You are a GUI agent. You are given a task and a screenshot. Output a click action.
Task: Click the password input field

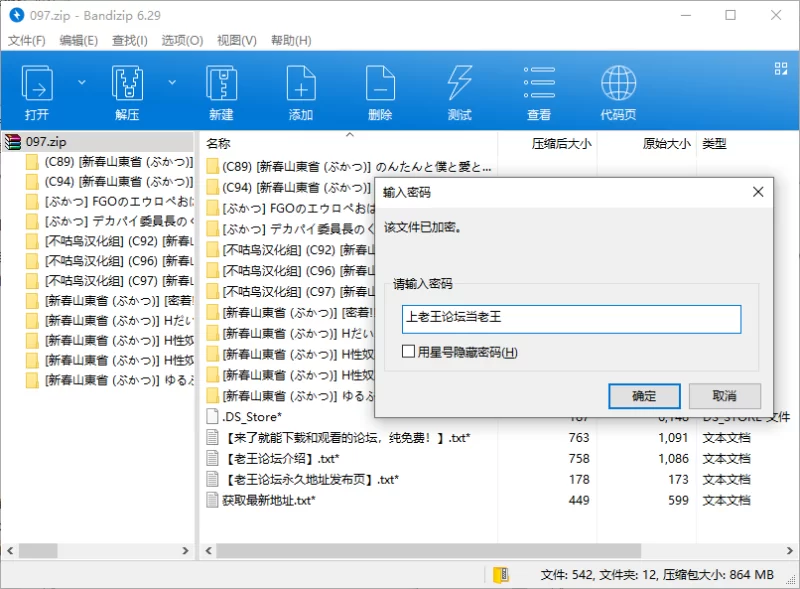571,319
